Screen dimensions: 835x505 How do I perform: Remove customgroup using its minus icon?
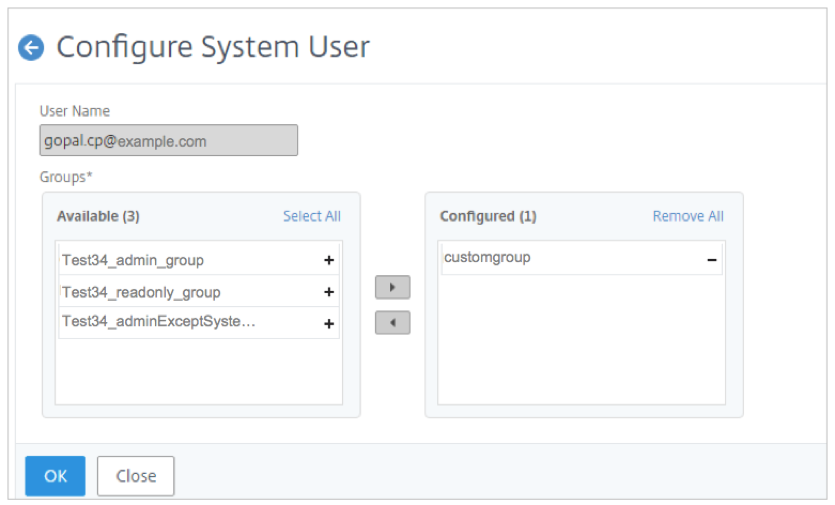click(712, 259)
